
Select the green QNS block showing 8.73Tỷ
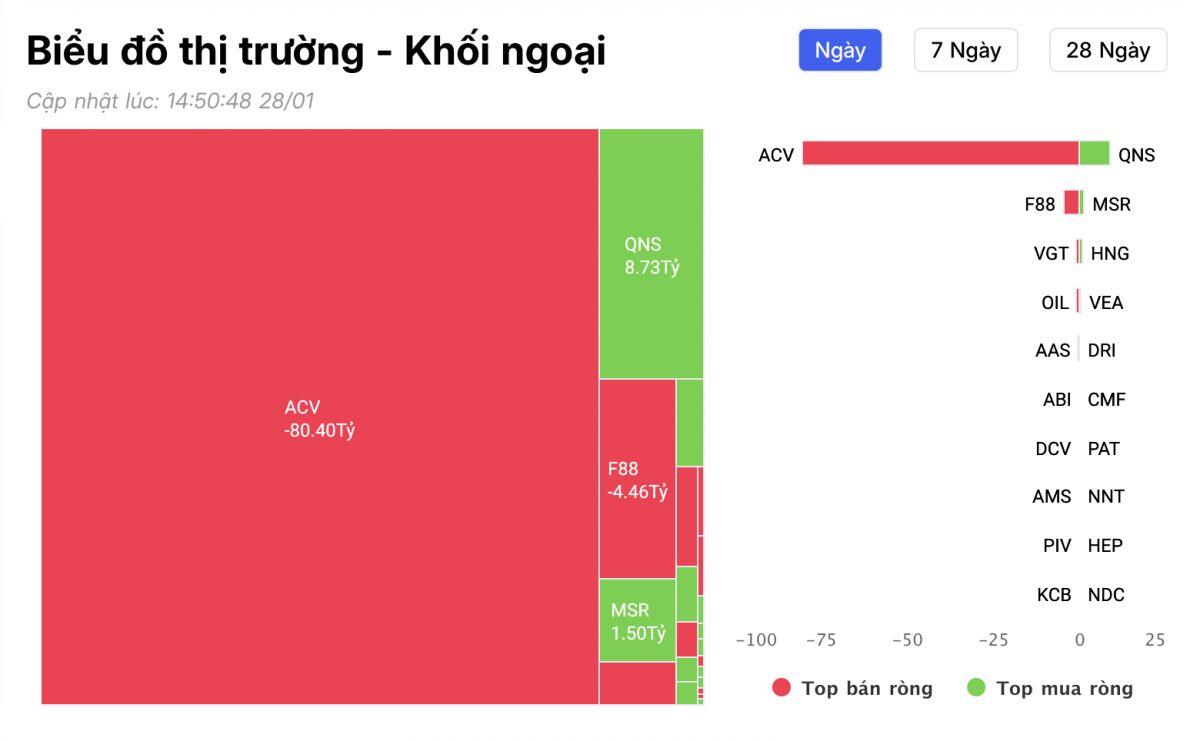[650, 250]
